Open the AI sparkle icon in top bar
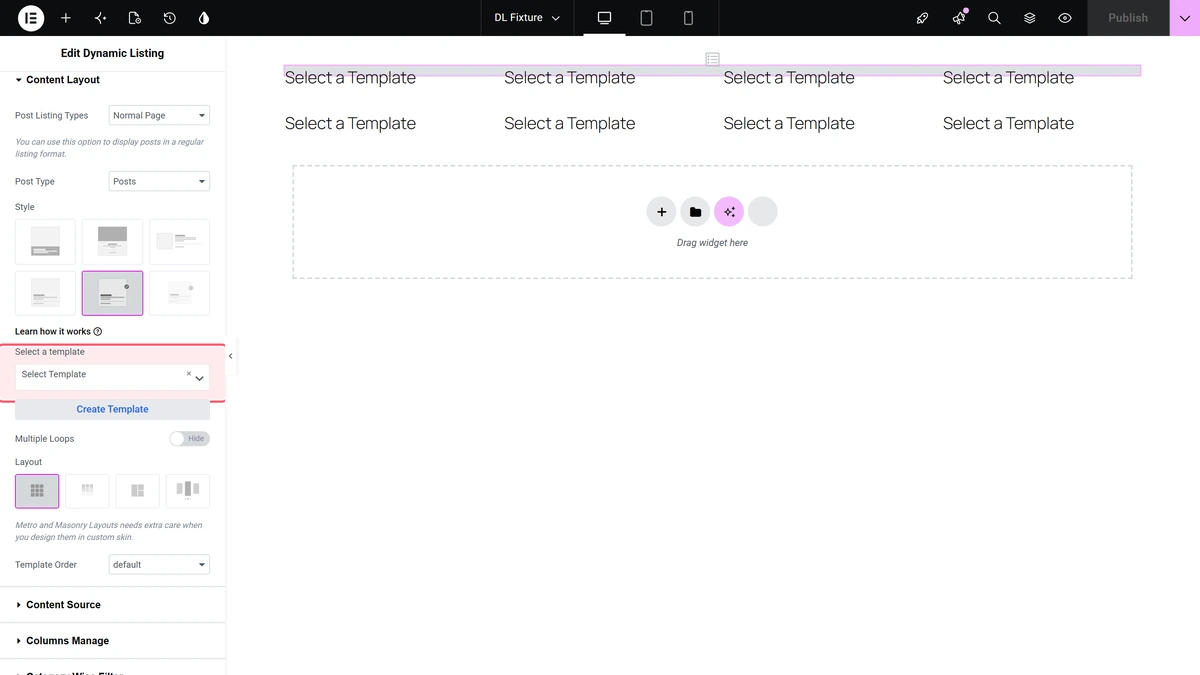Viewport: 1200px width, 675px height. (x=100, y=18)
